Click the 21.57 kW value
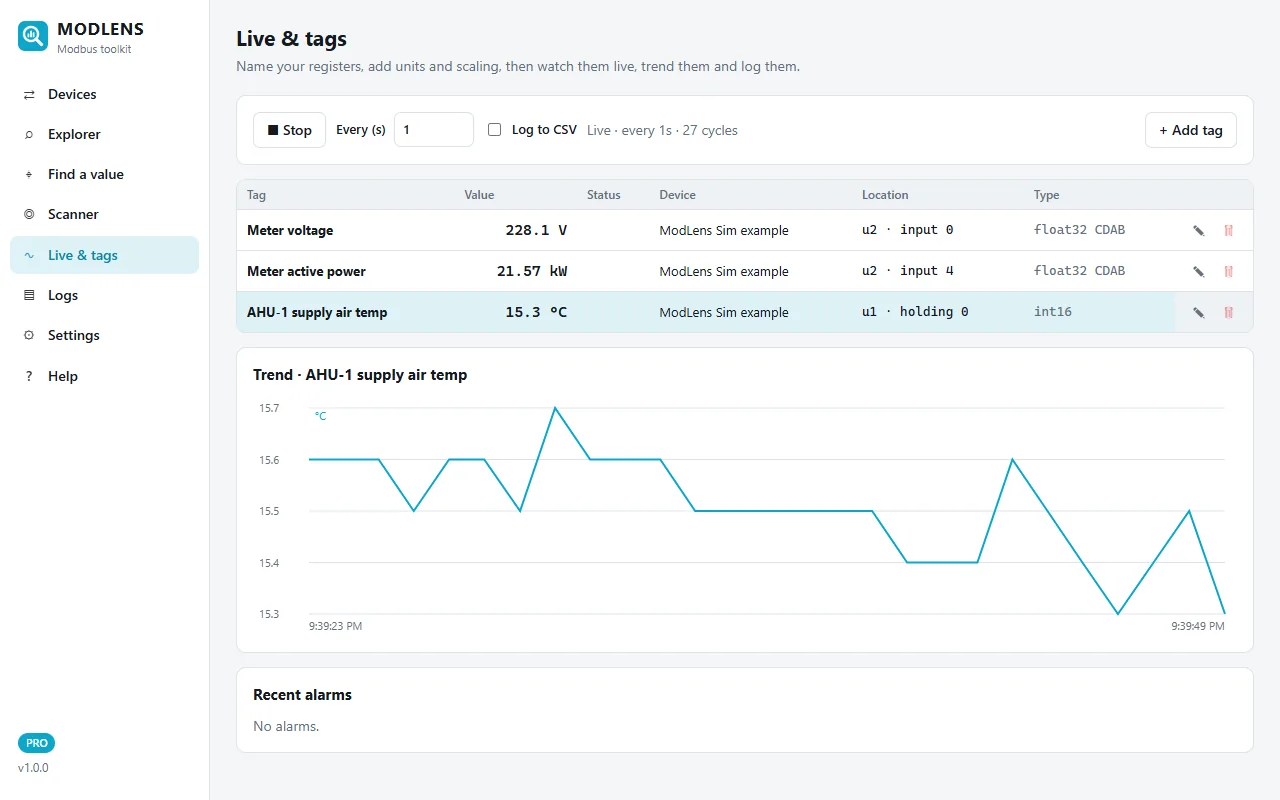Image resolution: width=1280 pixels, height=800 pixels. click(x=532, y=271)
